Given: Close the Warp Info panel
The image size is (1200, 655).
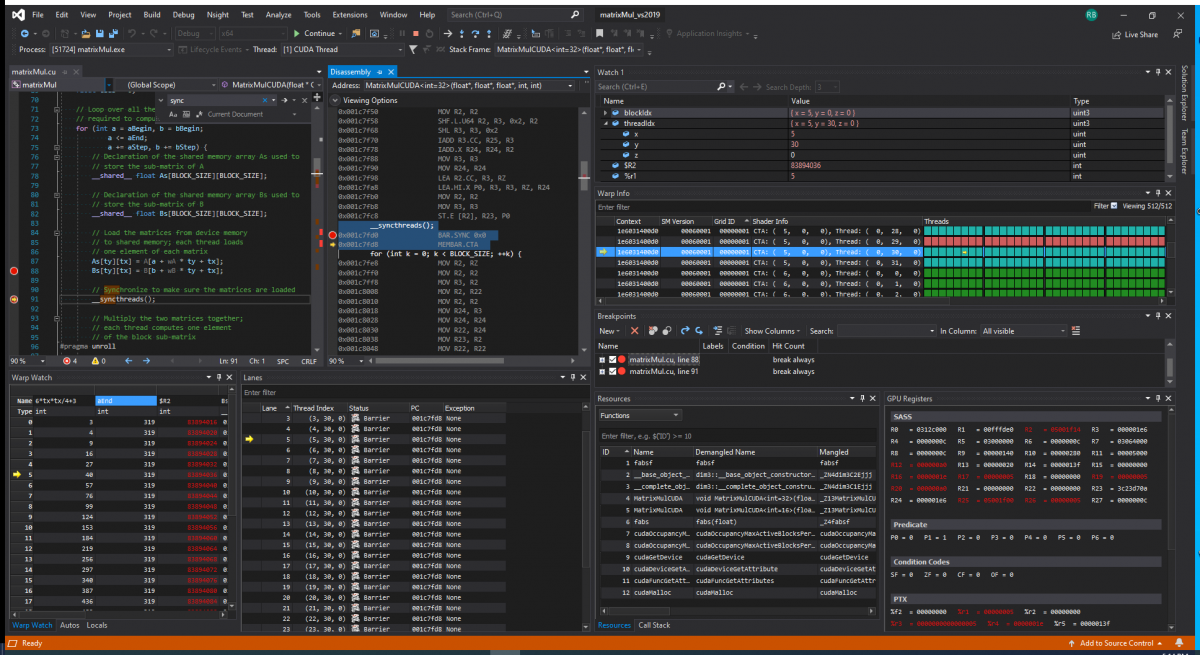Looking at the screenshot, I should coord(1169,193).
